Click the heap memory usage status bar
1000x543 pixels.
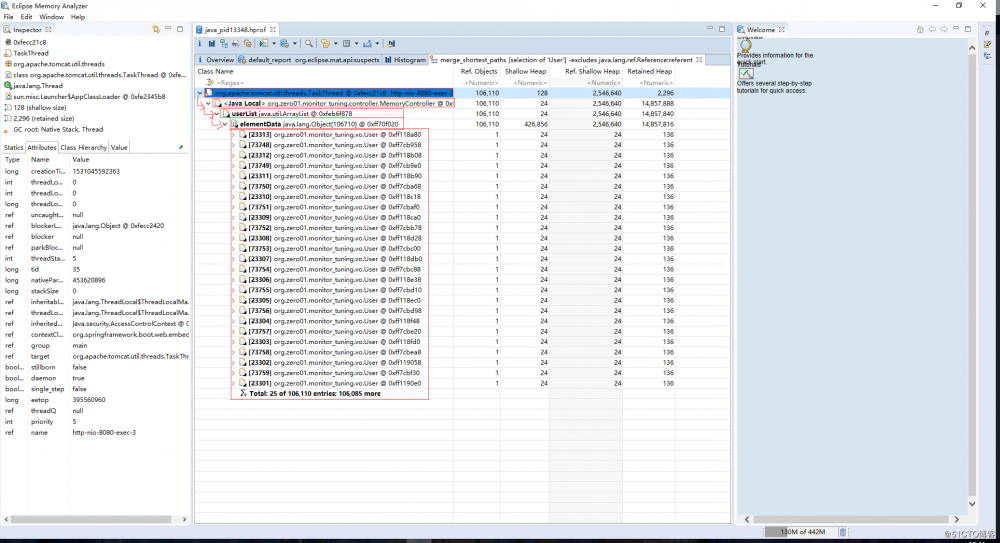[x=800, y=532]
